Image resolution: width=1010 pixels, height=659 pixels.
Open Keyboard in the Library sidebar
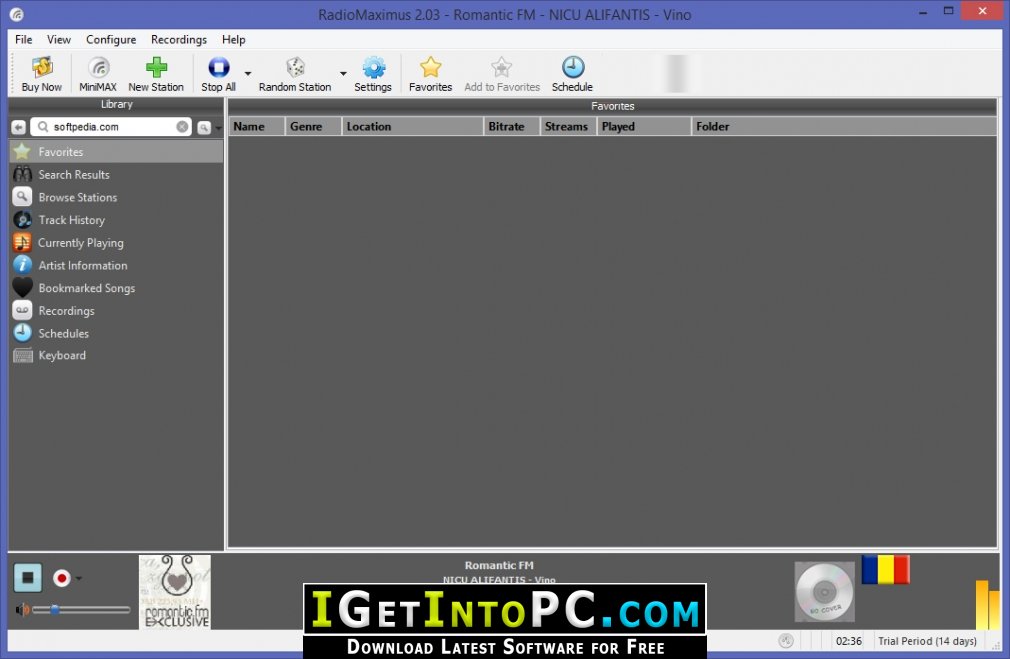(x=116, y=355)
